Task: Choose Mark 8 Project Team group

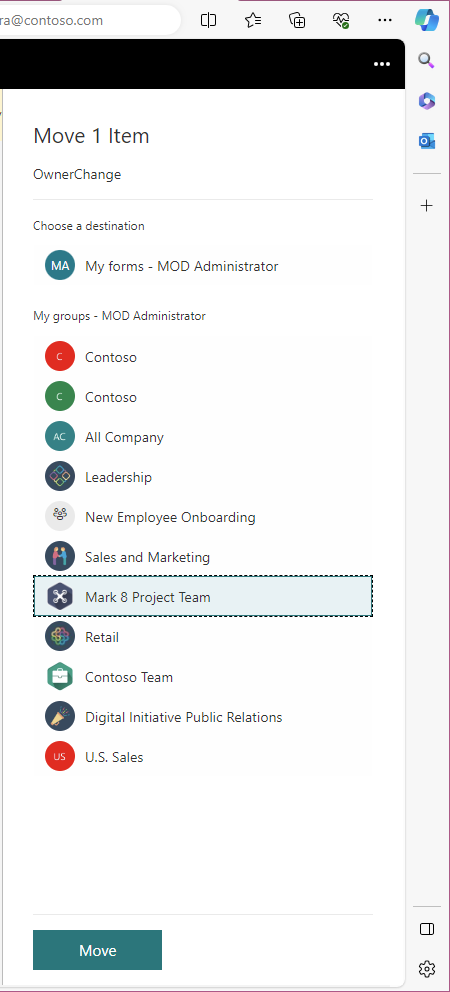Action: [203, 596]
